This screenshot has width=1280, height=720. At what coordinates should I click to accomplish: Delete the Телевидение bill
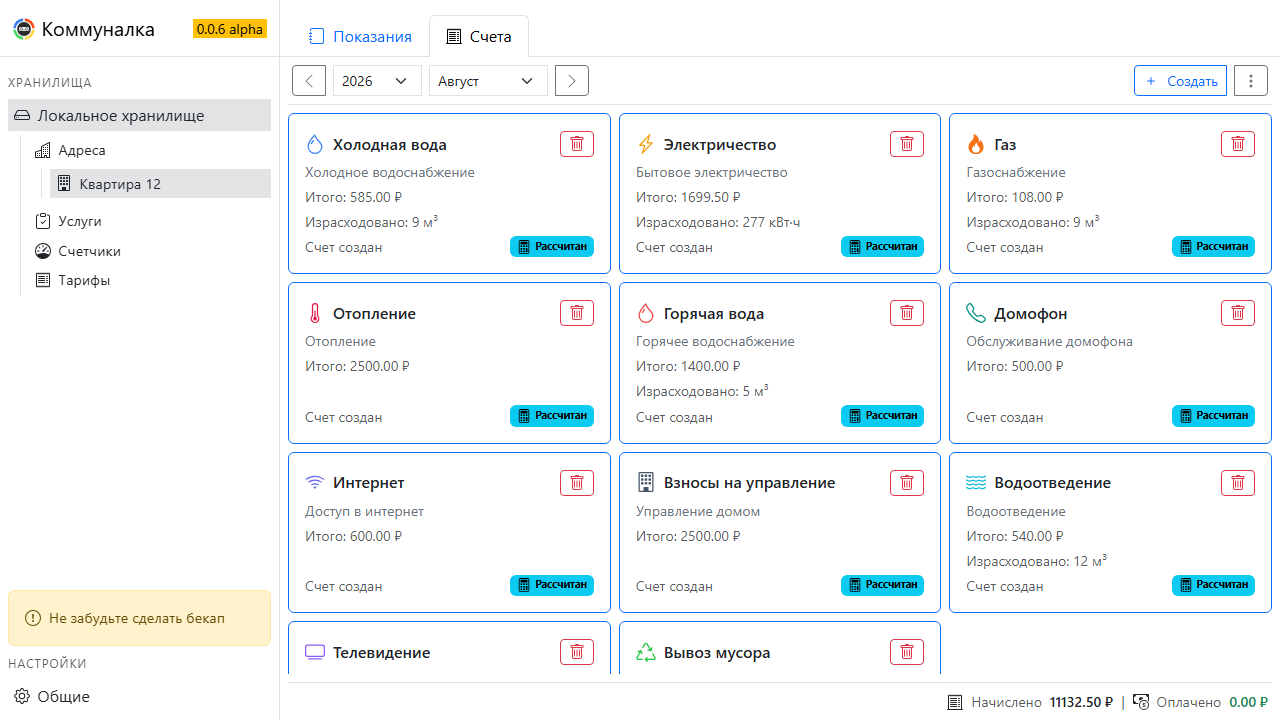577,652
